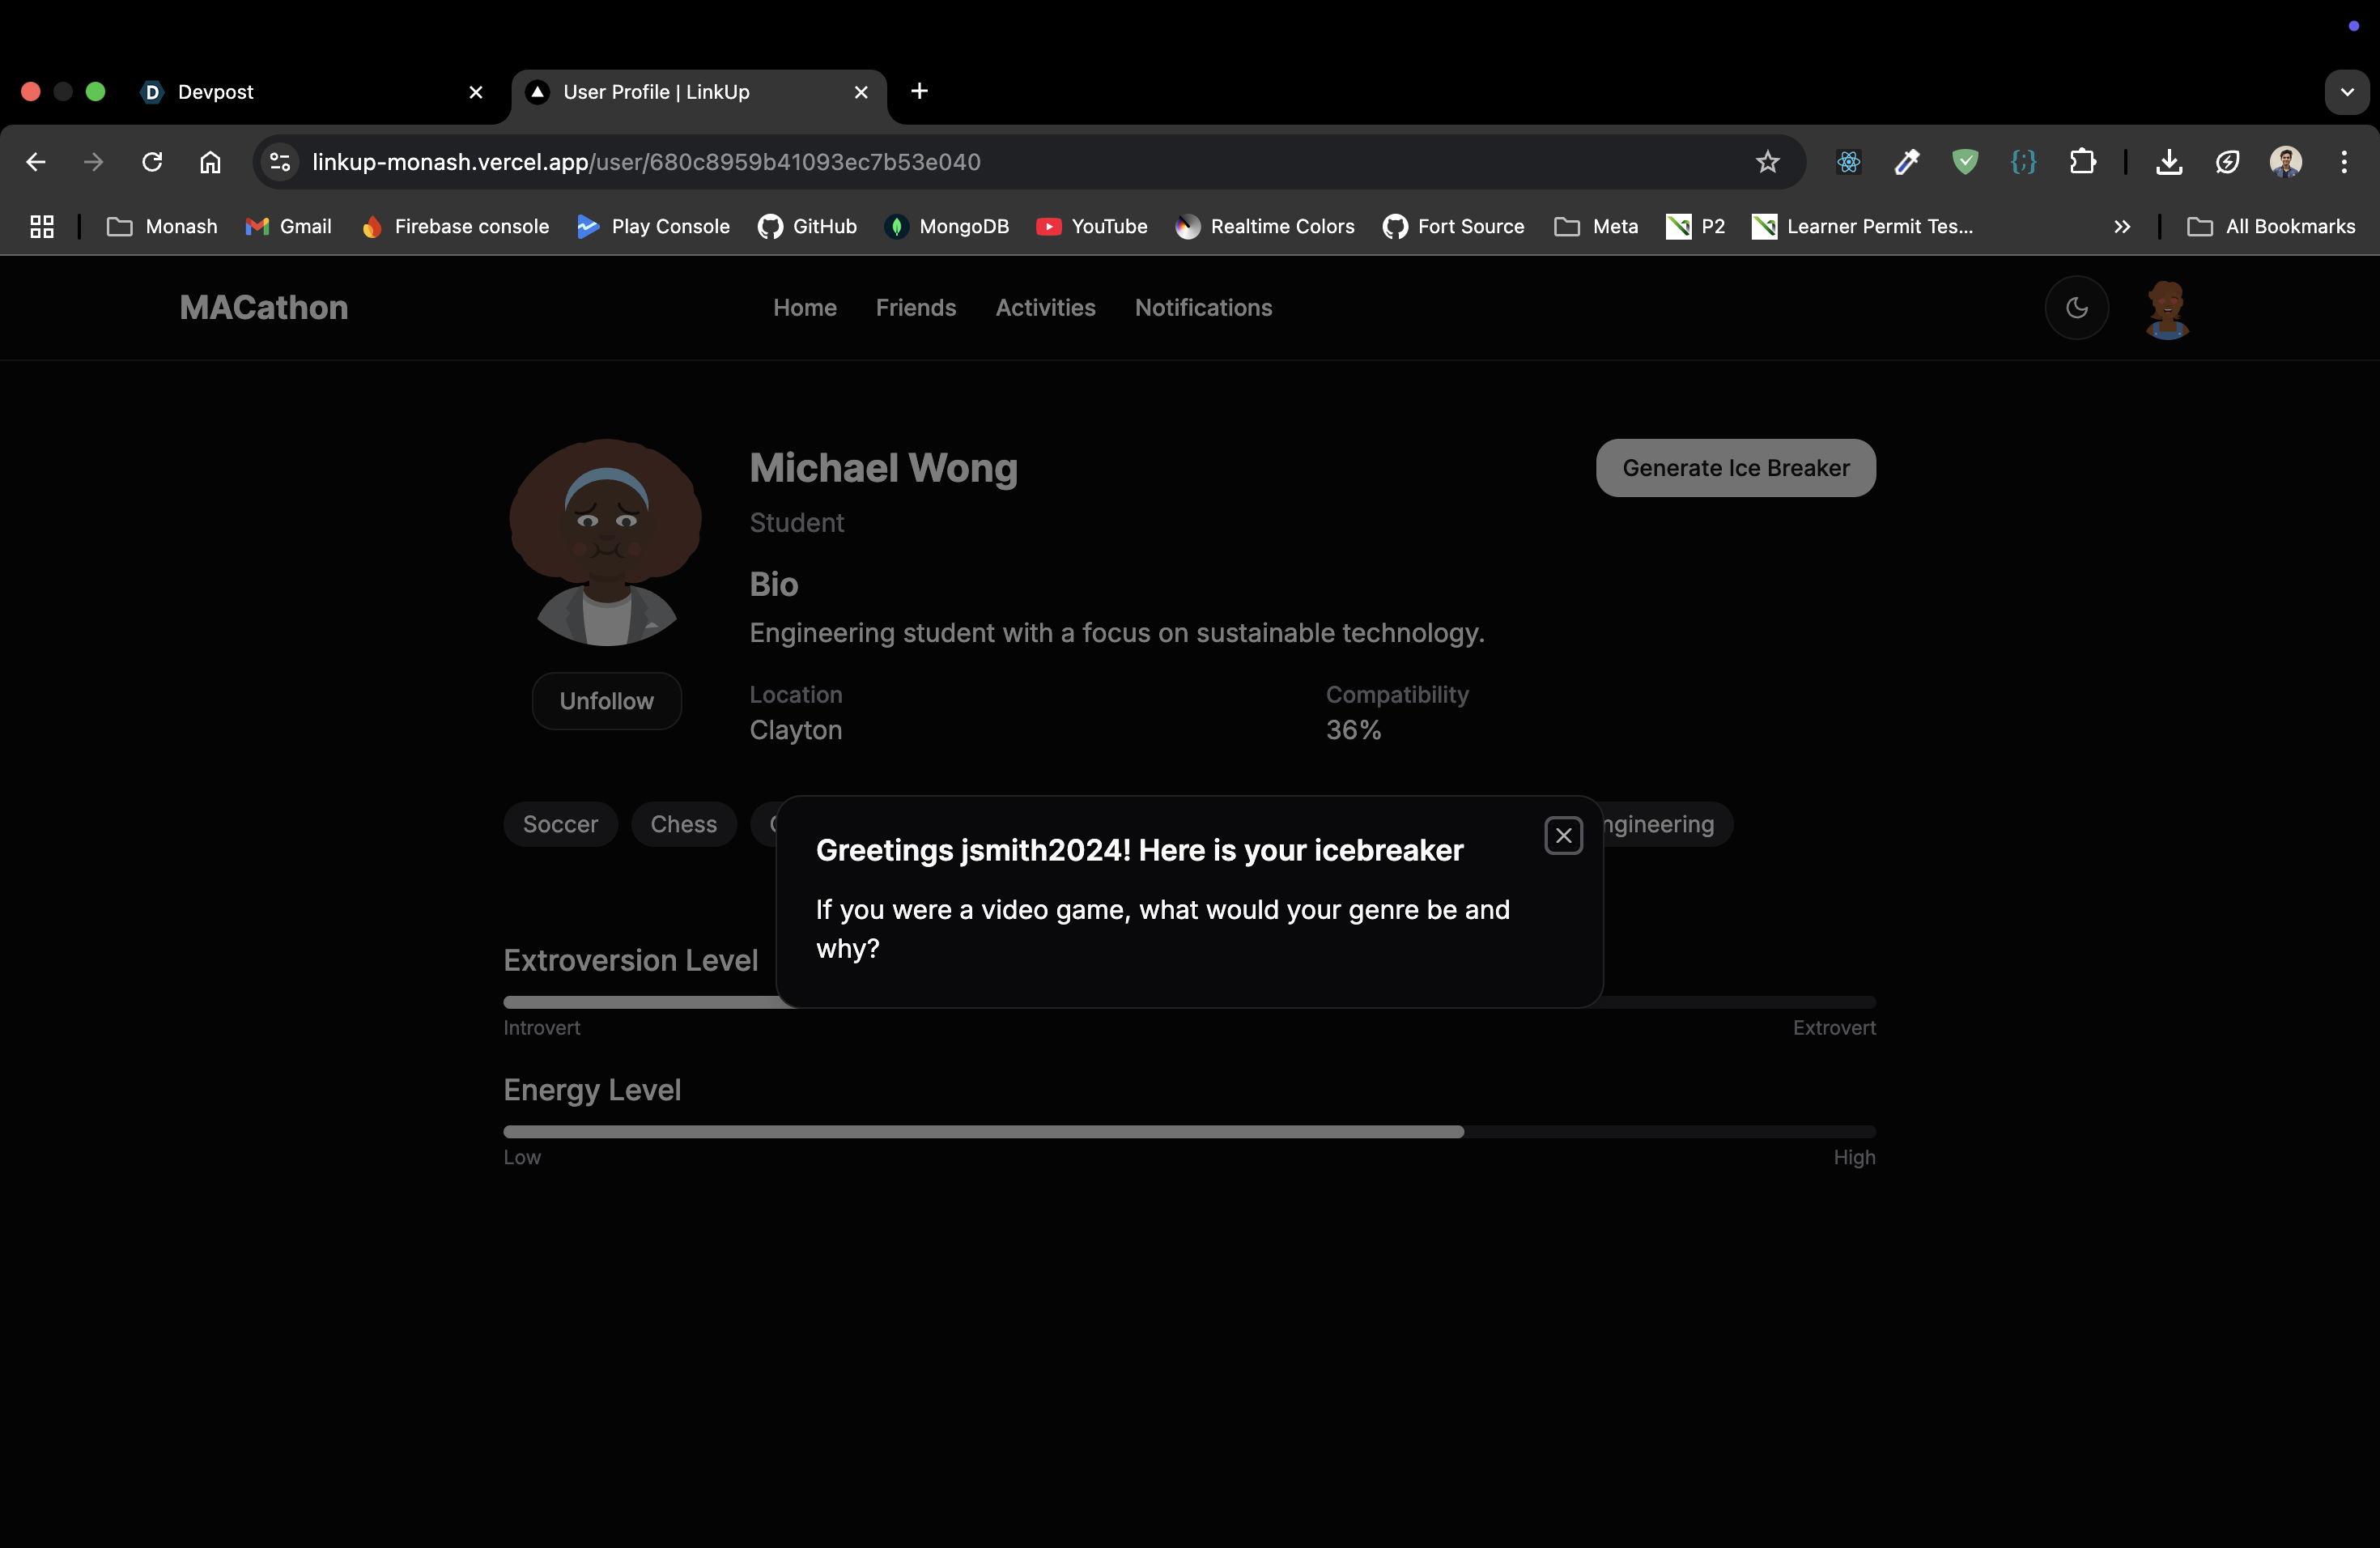Open the browser downloads icon
Image resolution: width=2380 pixels, height=1548 pixels.
[2168, 162]
